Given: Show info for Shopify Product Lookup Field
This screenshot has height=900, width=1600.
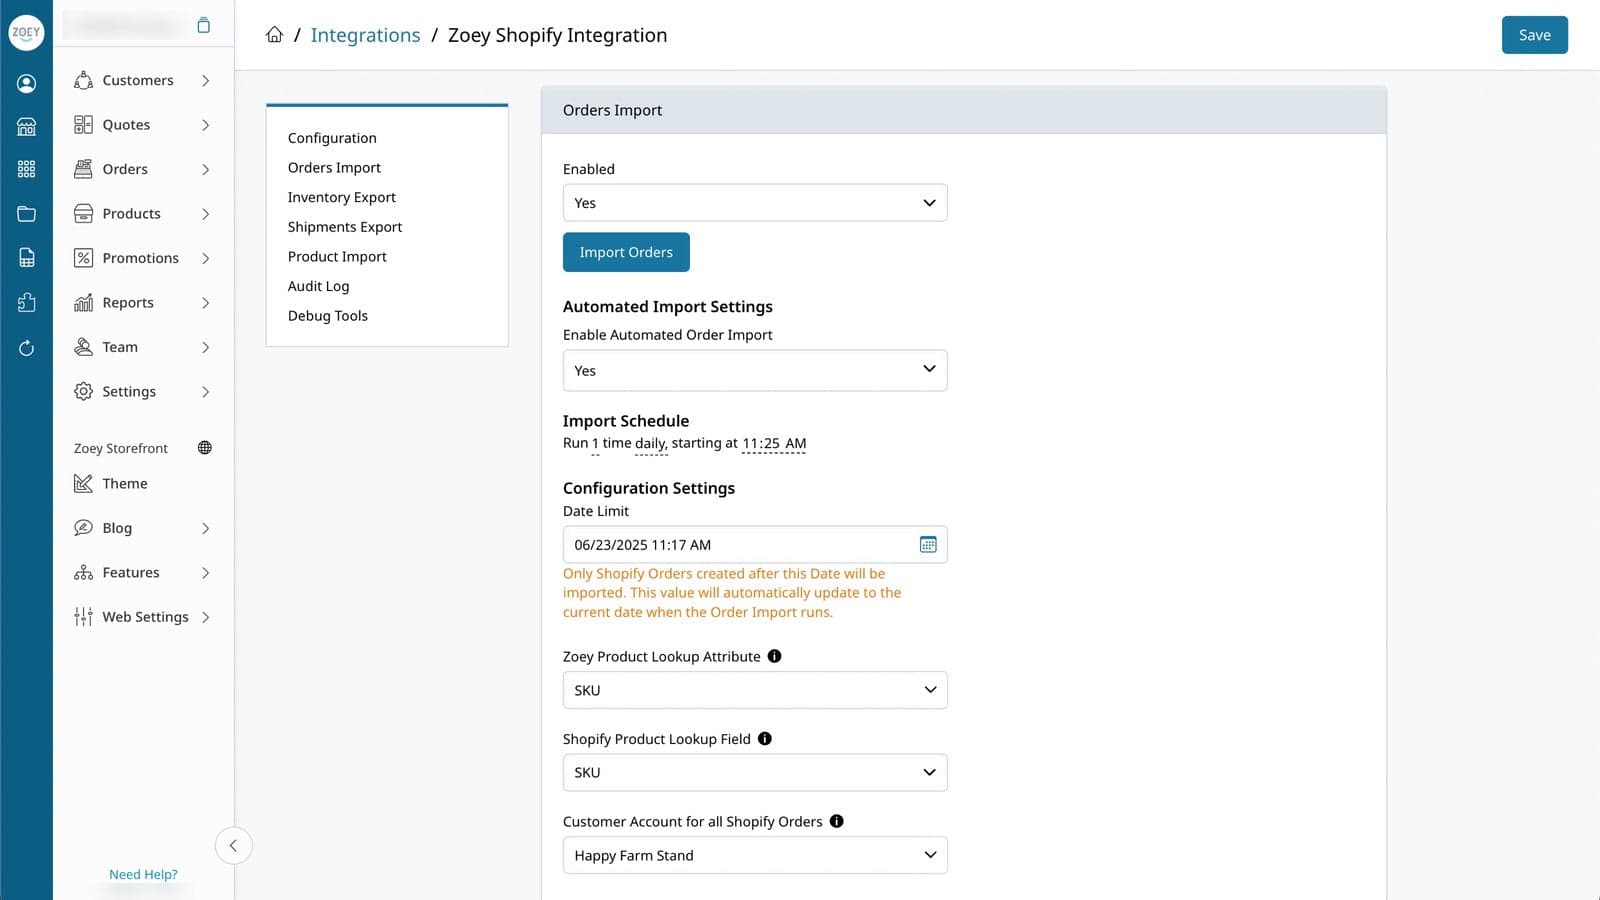Looking at the screenshot, I should tap(764, 739).
